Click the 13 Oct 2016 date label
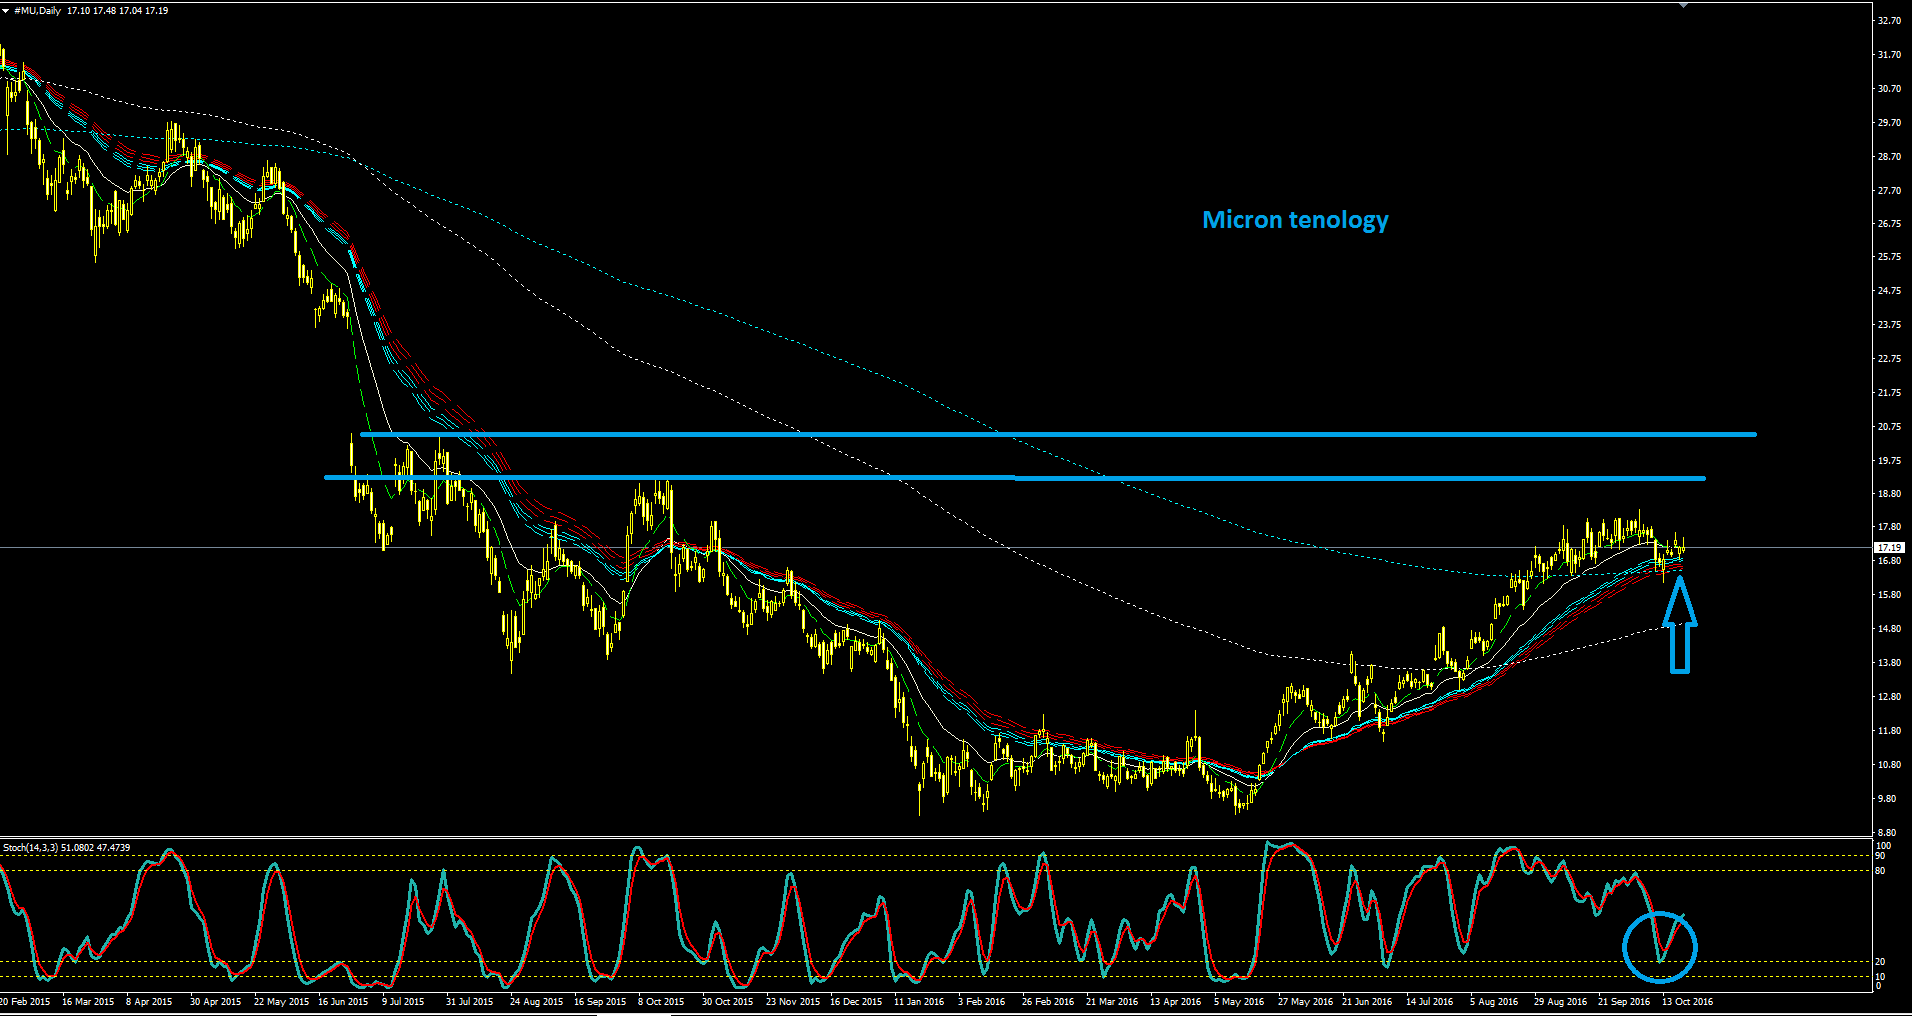The height and width of the screenshot is (1016, 1912). [x=1688, y=1002]
